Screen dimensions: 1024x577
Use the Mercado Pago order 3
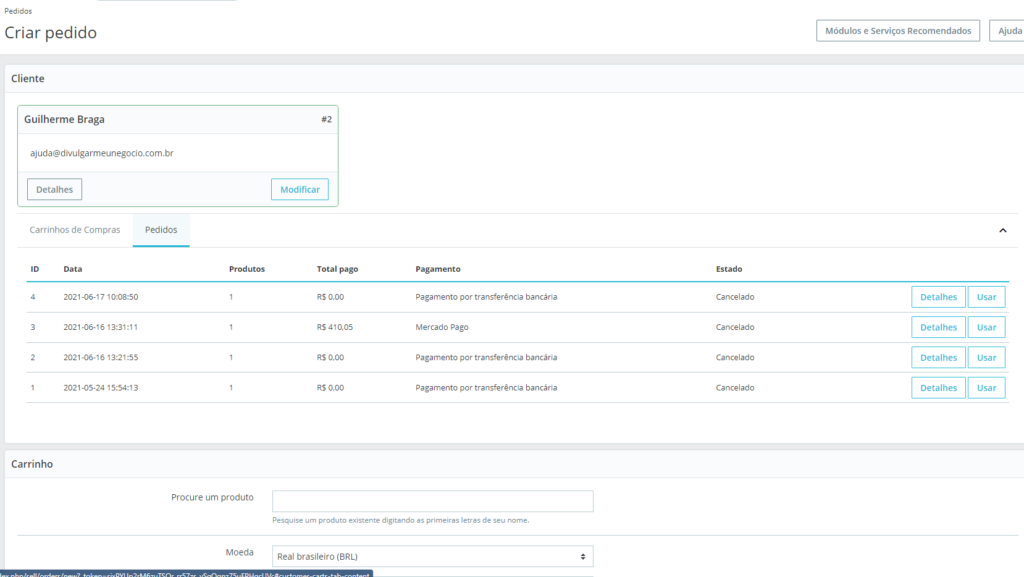[x=986, y=327]
